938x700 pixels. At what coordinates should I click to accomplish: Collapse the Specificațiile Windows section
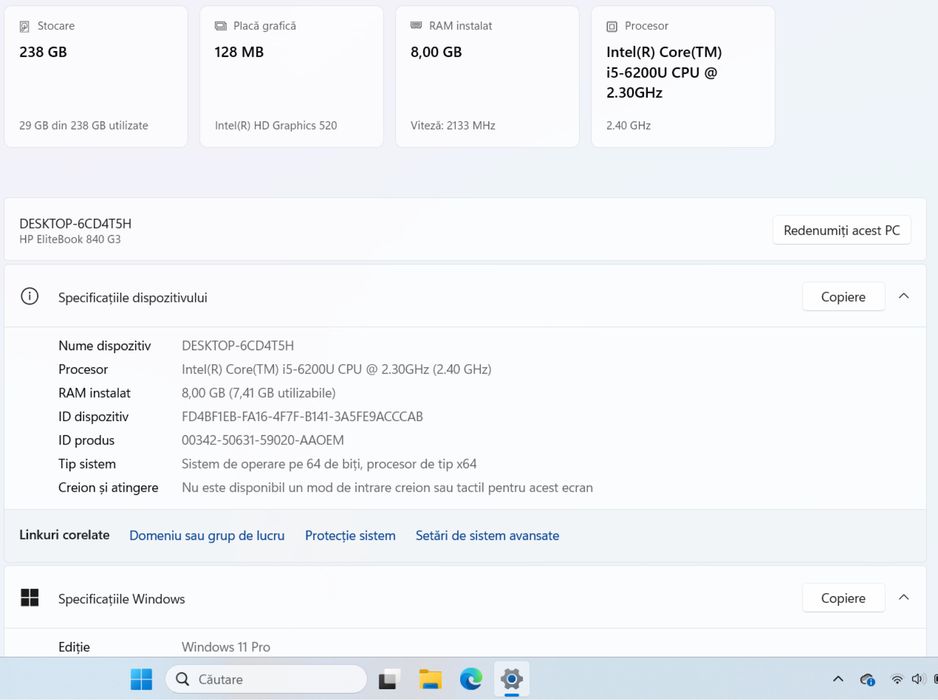[904, 598]
